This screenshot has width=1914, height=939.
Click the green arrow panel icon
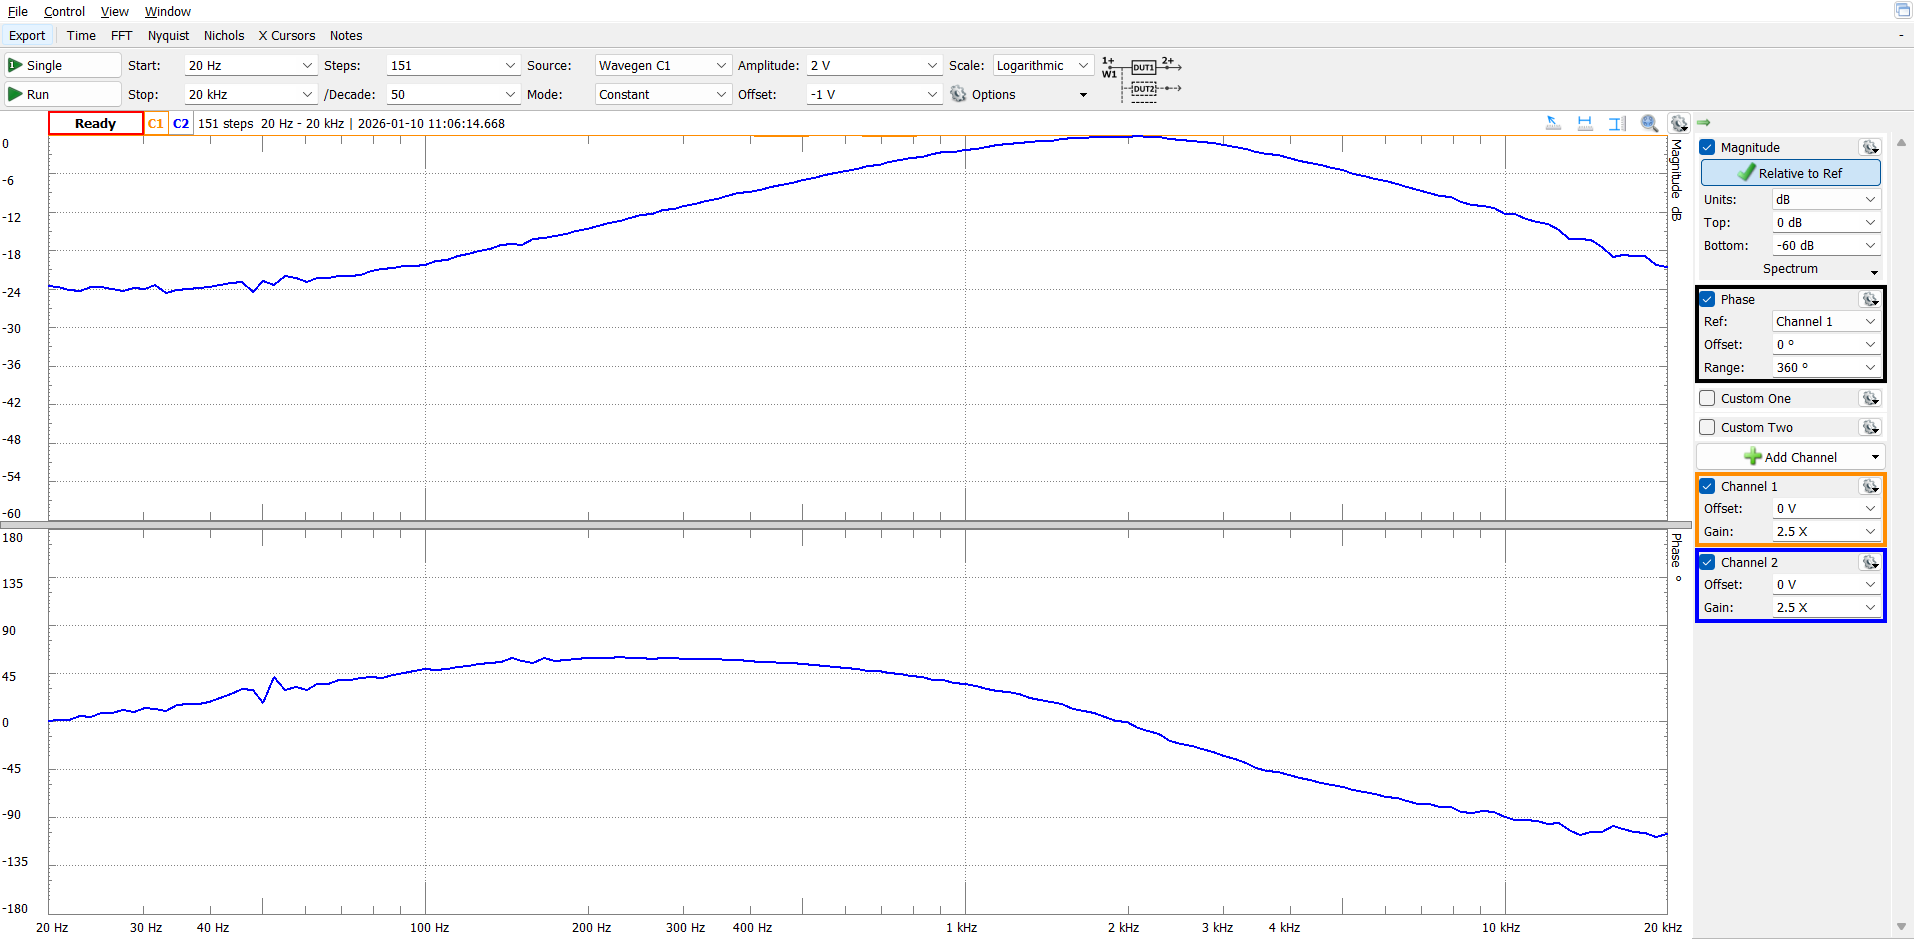click(x=1704, y=122)
